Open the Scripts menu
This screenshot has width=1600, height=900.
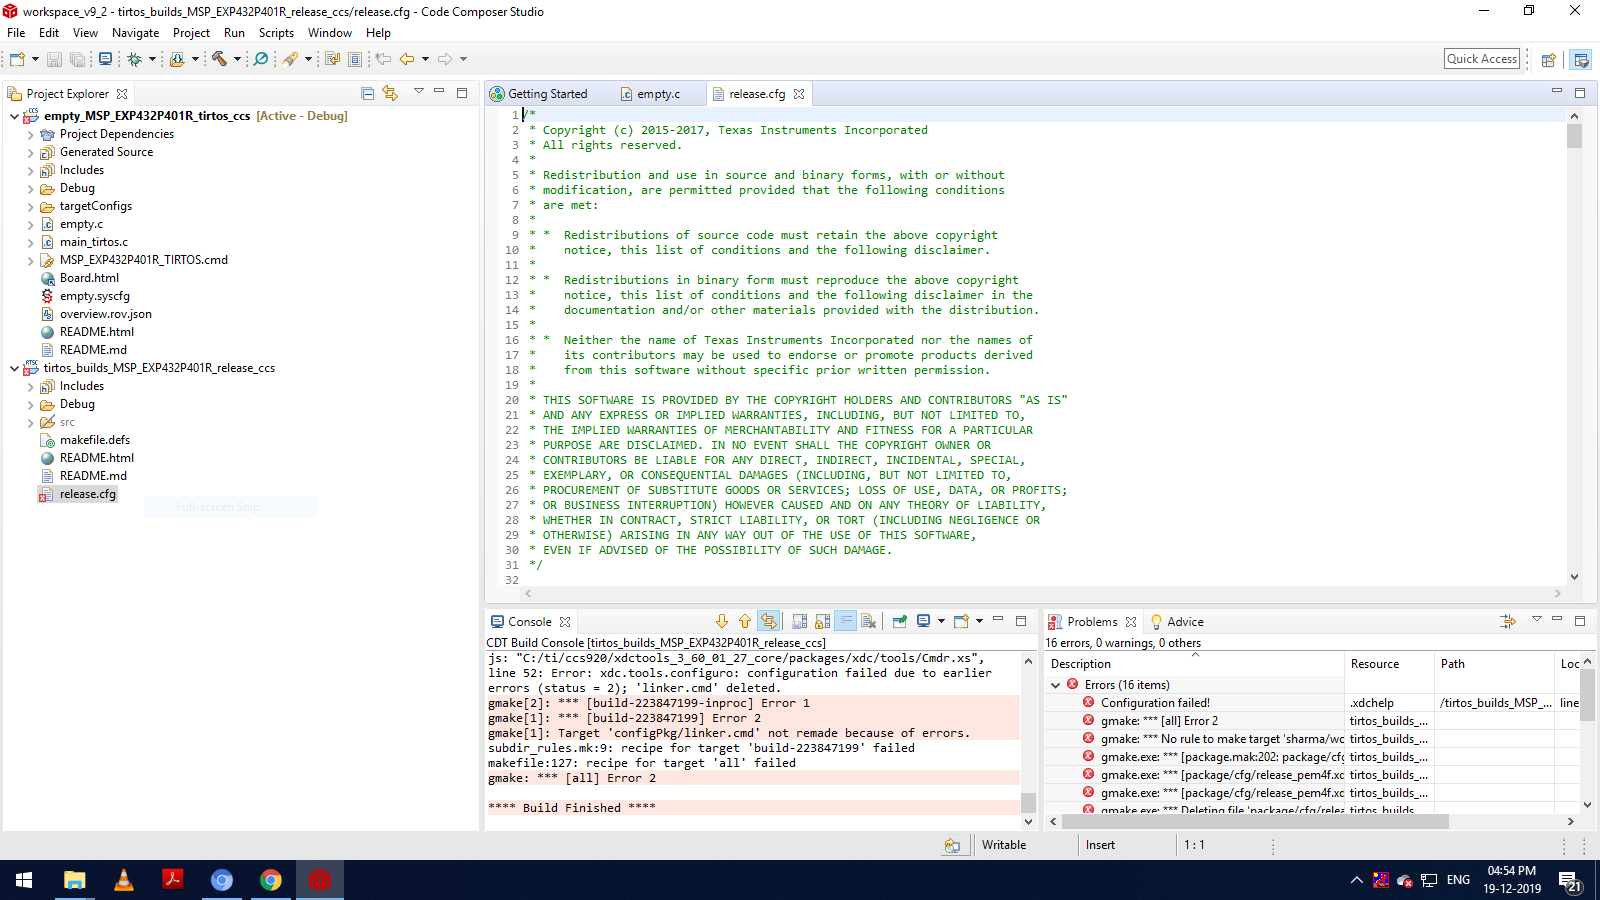[x=276, y=33]
